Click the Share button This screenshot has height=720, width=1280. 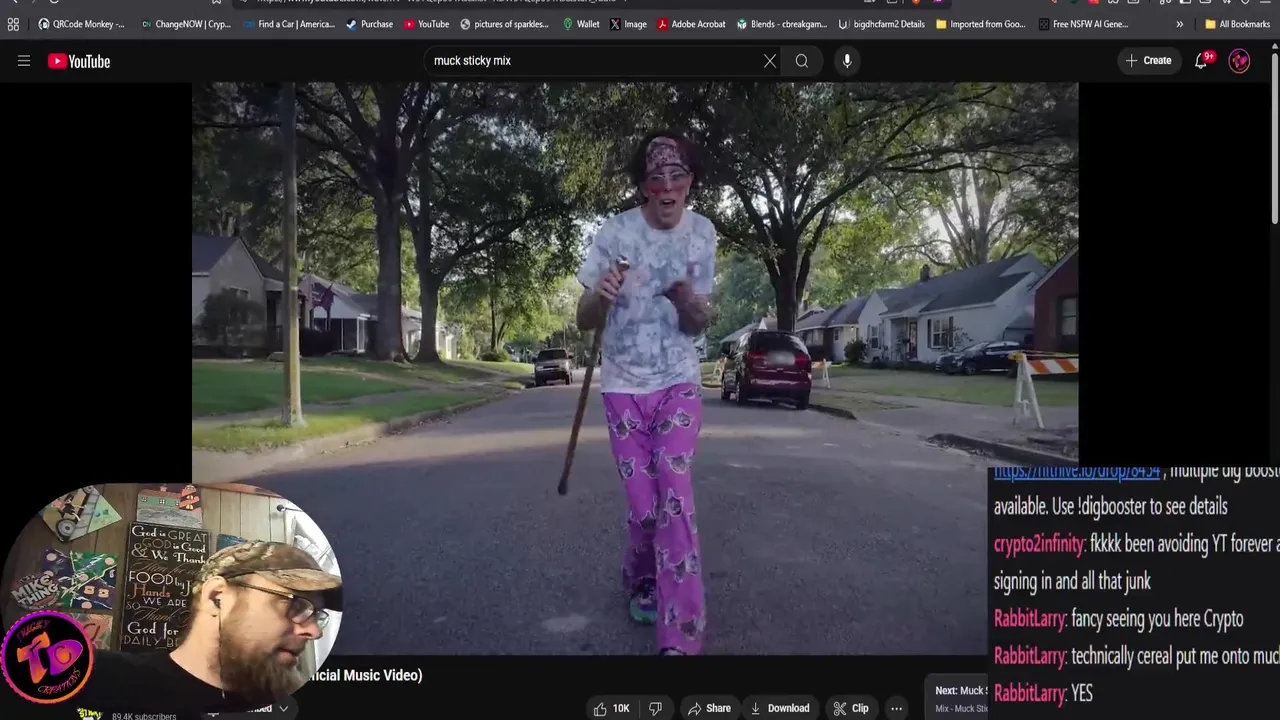(709, 708)
